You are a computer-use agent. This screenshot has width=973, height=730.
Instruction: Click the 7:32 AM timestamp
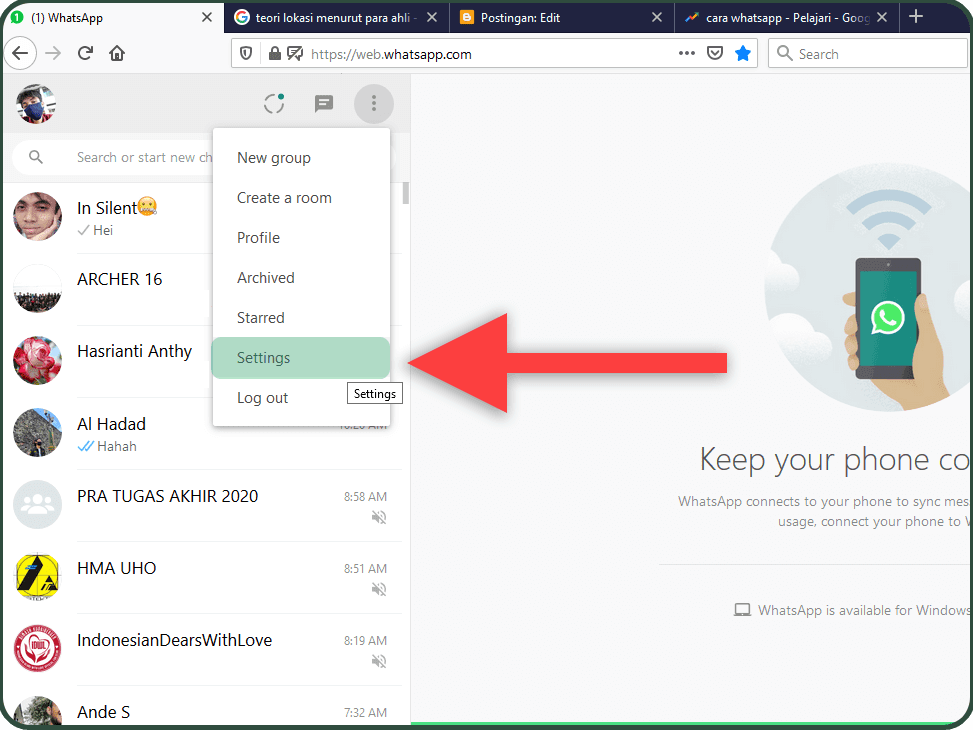[365, 713]
